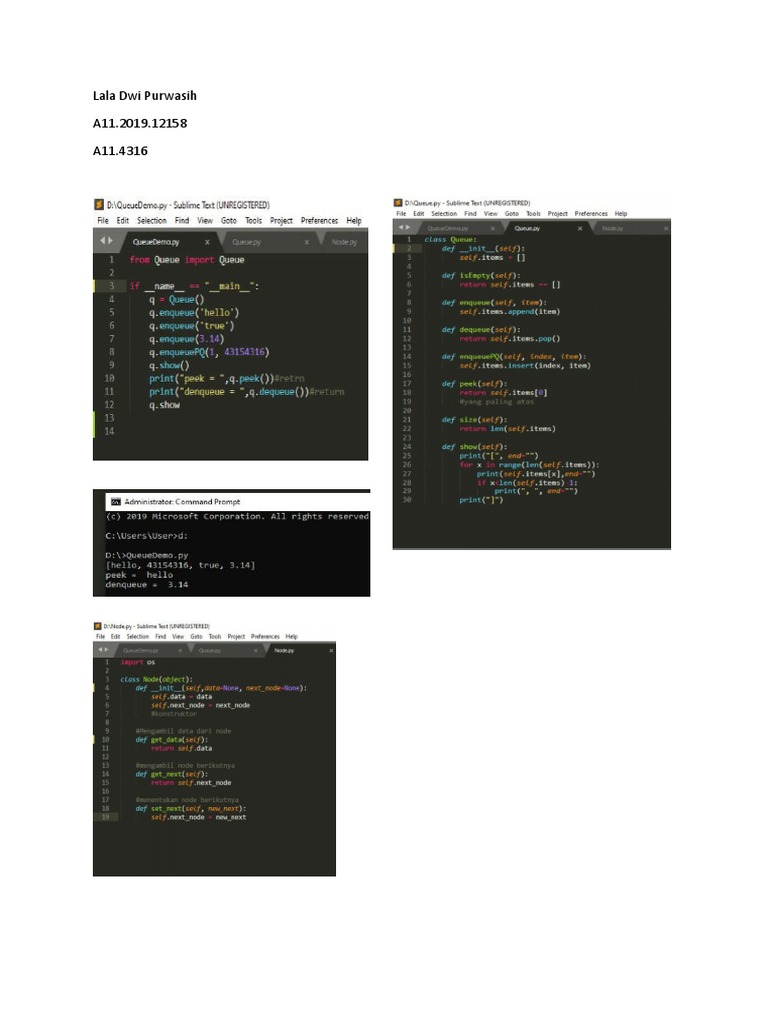768x1024 pixels.
Task: Close the Queue.py tab in QueueDemo.py window
Action: [306, 242]
